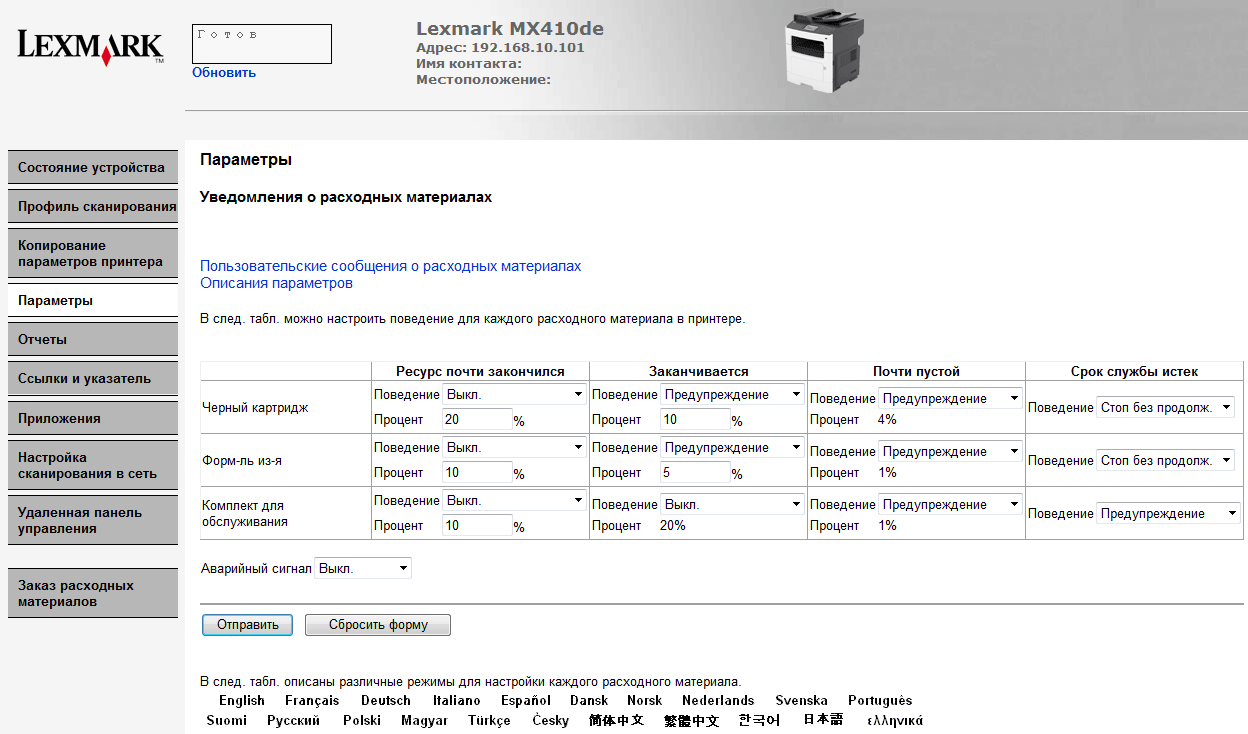Screen dimensions: 1248x734
Task: Switch language to Dansk
Action: [x=589, y=700]
